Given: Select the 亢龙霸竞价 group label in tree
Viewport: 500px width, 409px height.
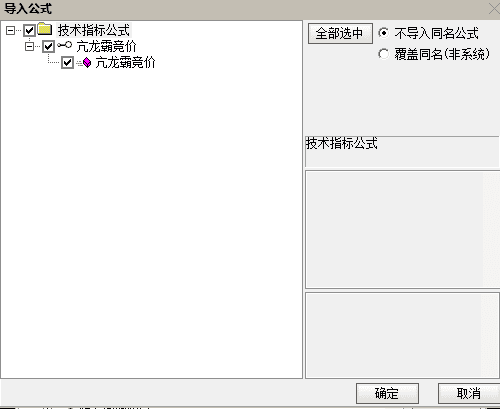Looking at the screenshot, I should point(106,46).
